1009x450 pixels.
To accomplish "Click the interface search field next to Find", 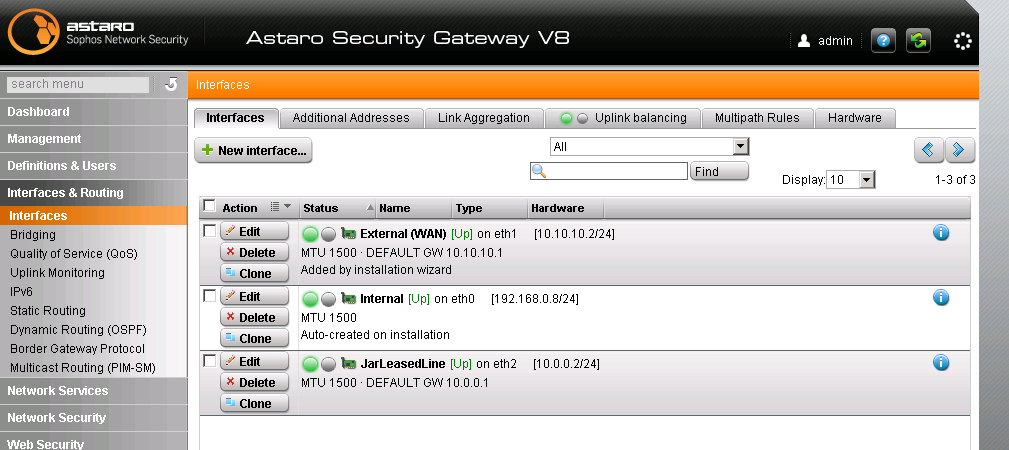I will [609, 171].
